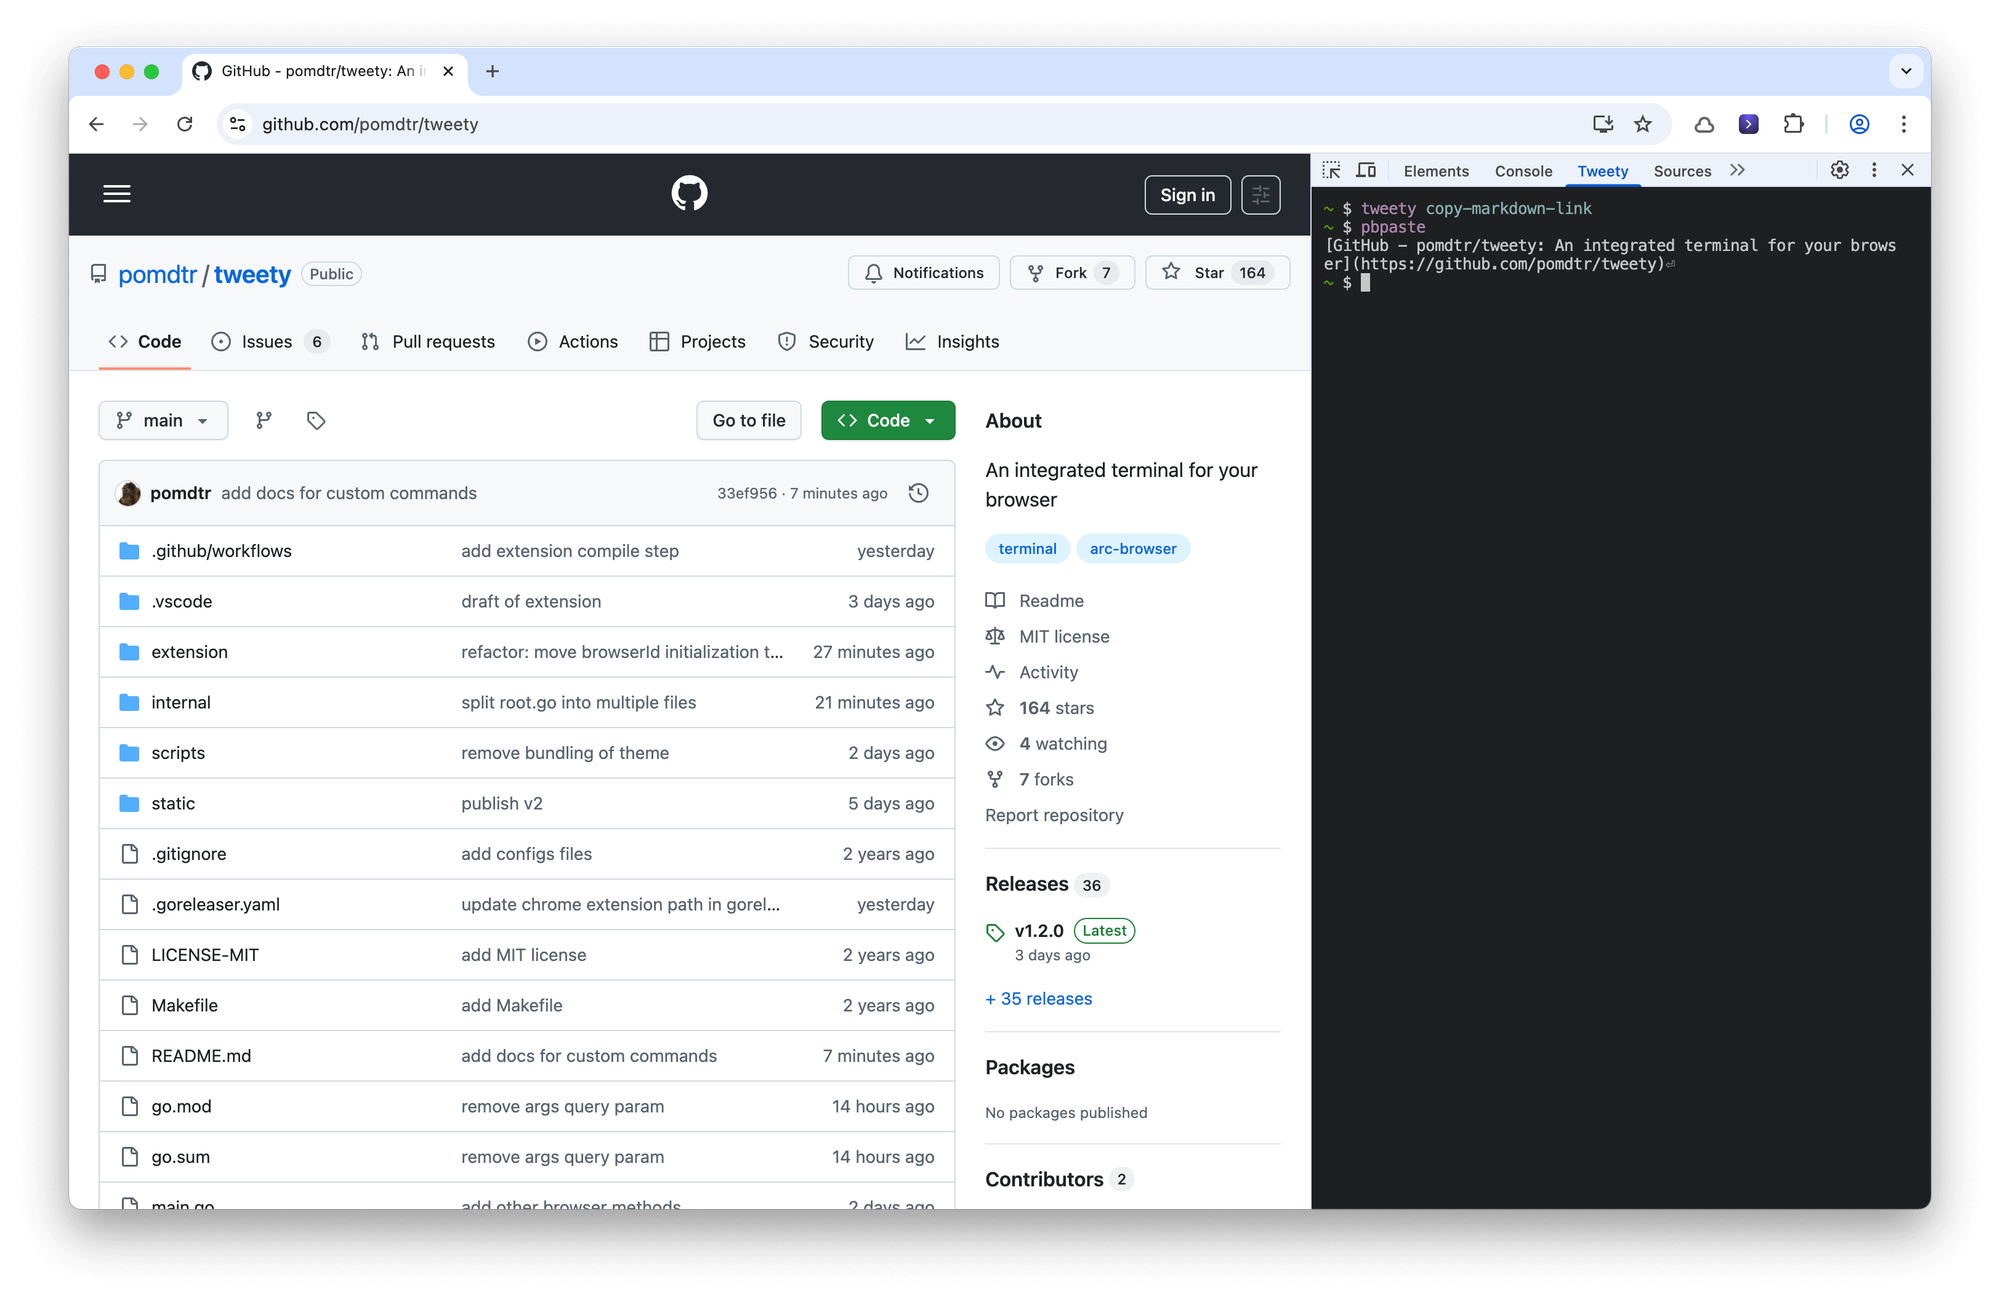Screen dimensions: 2000x1300
Task: Open the green Code dropdown button
Action: 888,421
